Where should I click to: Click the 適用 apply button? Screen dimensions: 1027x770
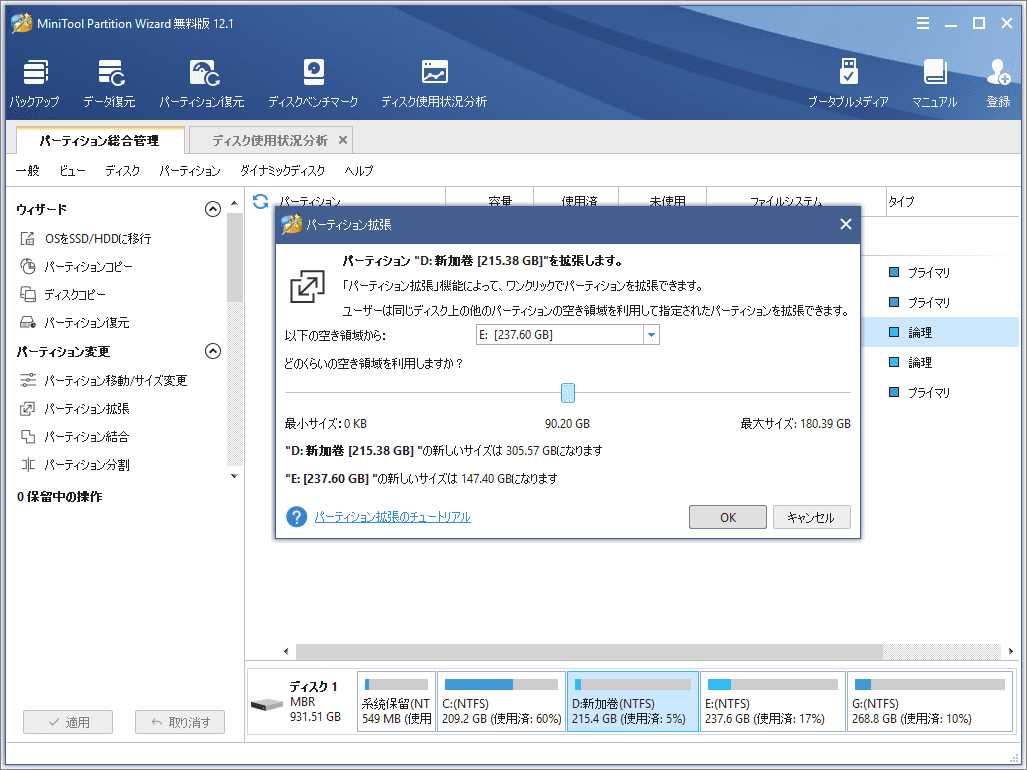[x=68, y=722]
